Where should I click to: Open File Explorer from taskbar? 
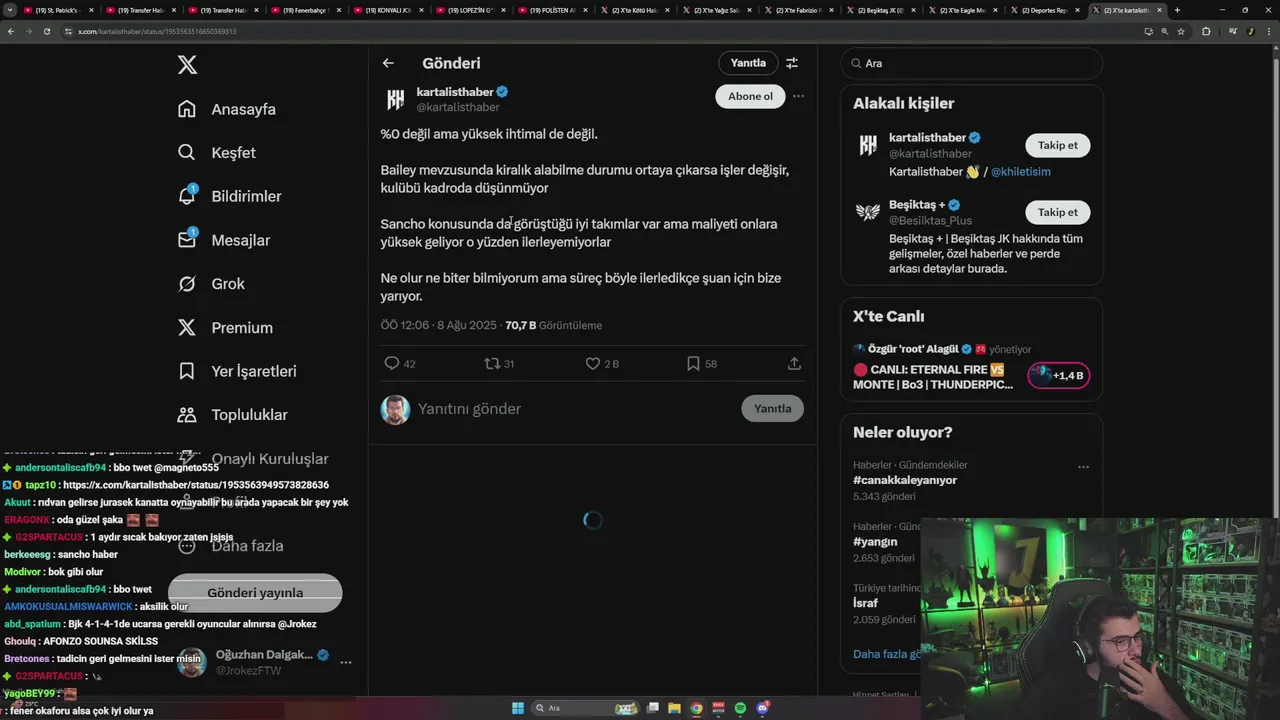coord(675,708)
